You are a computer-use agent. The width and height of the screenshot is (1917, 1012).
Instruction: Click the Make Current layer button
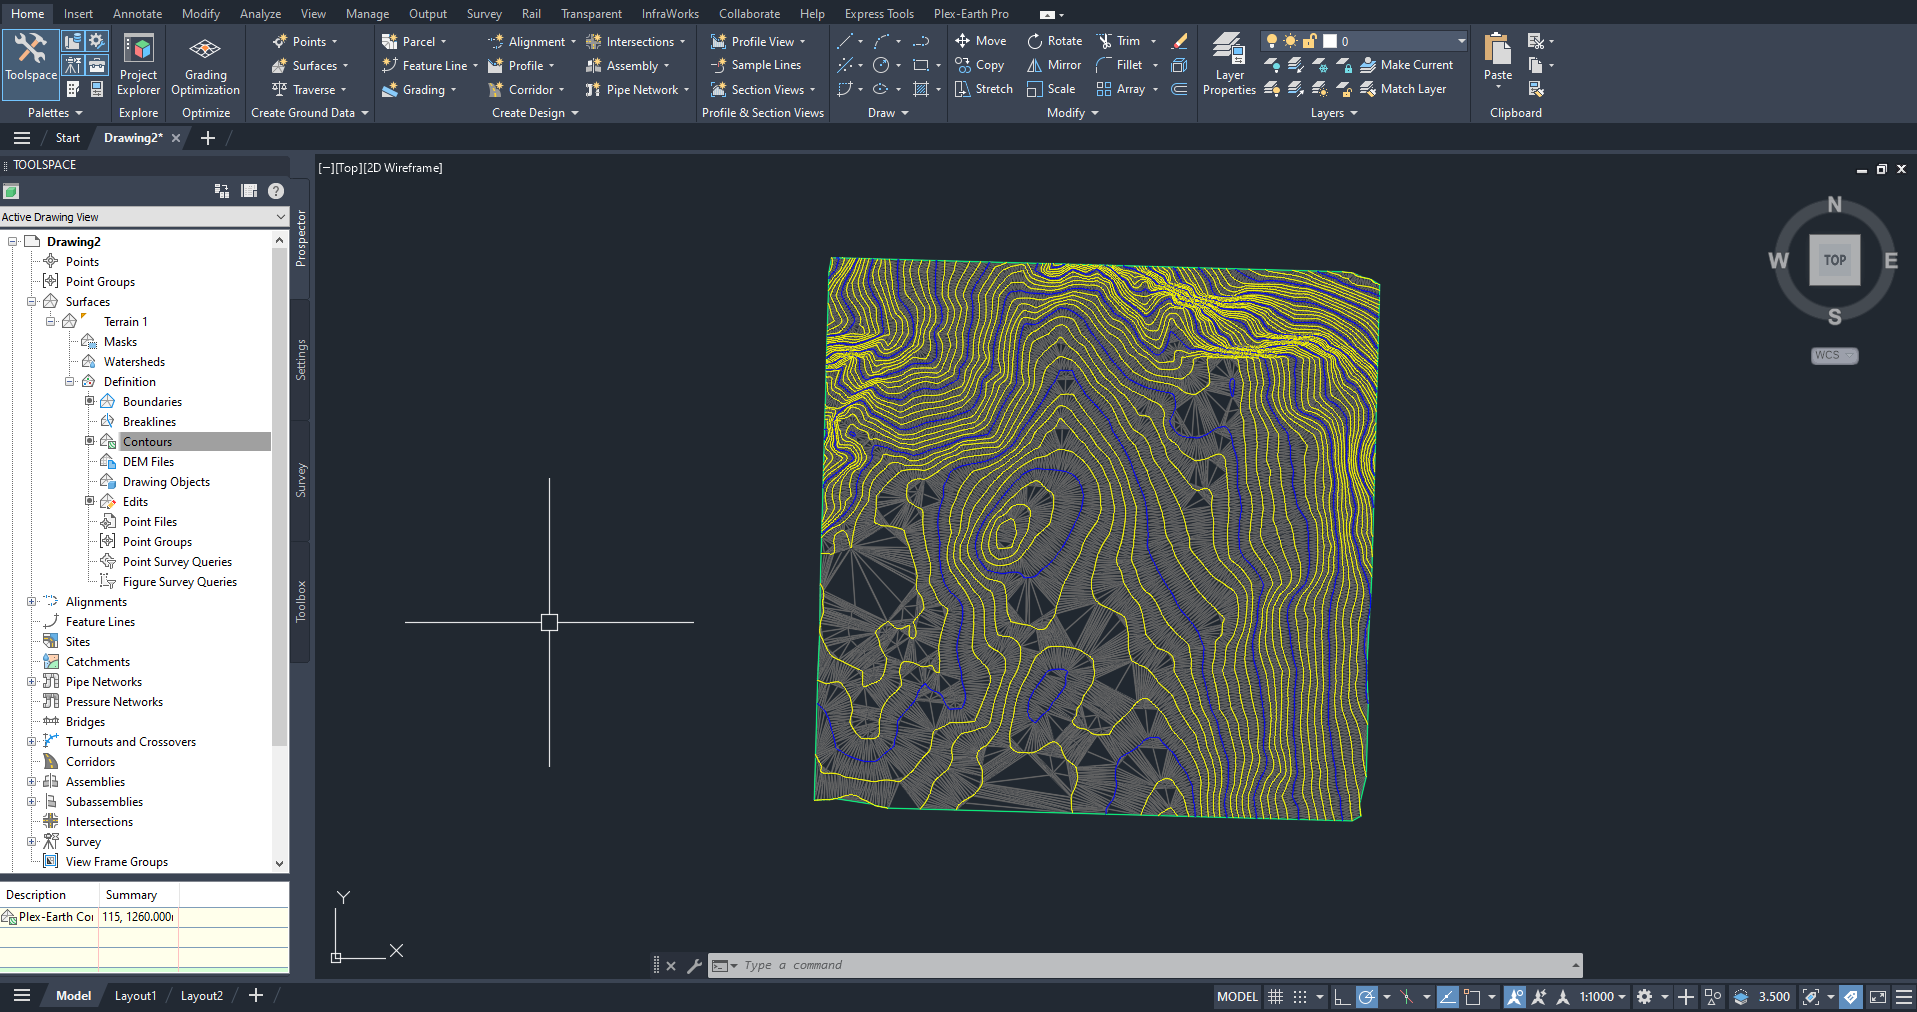pos(1406,65)
